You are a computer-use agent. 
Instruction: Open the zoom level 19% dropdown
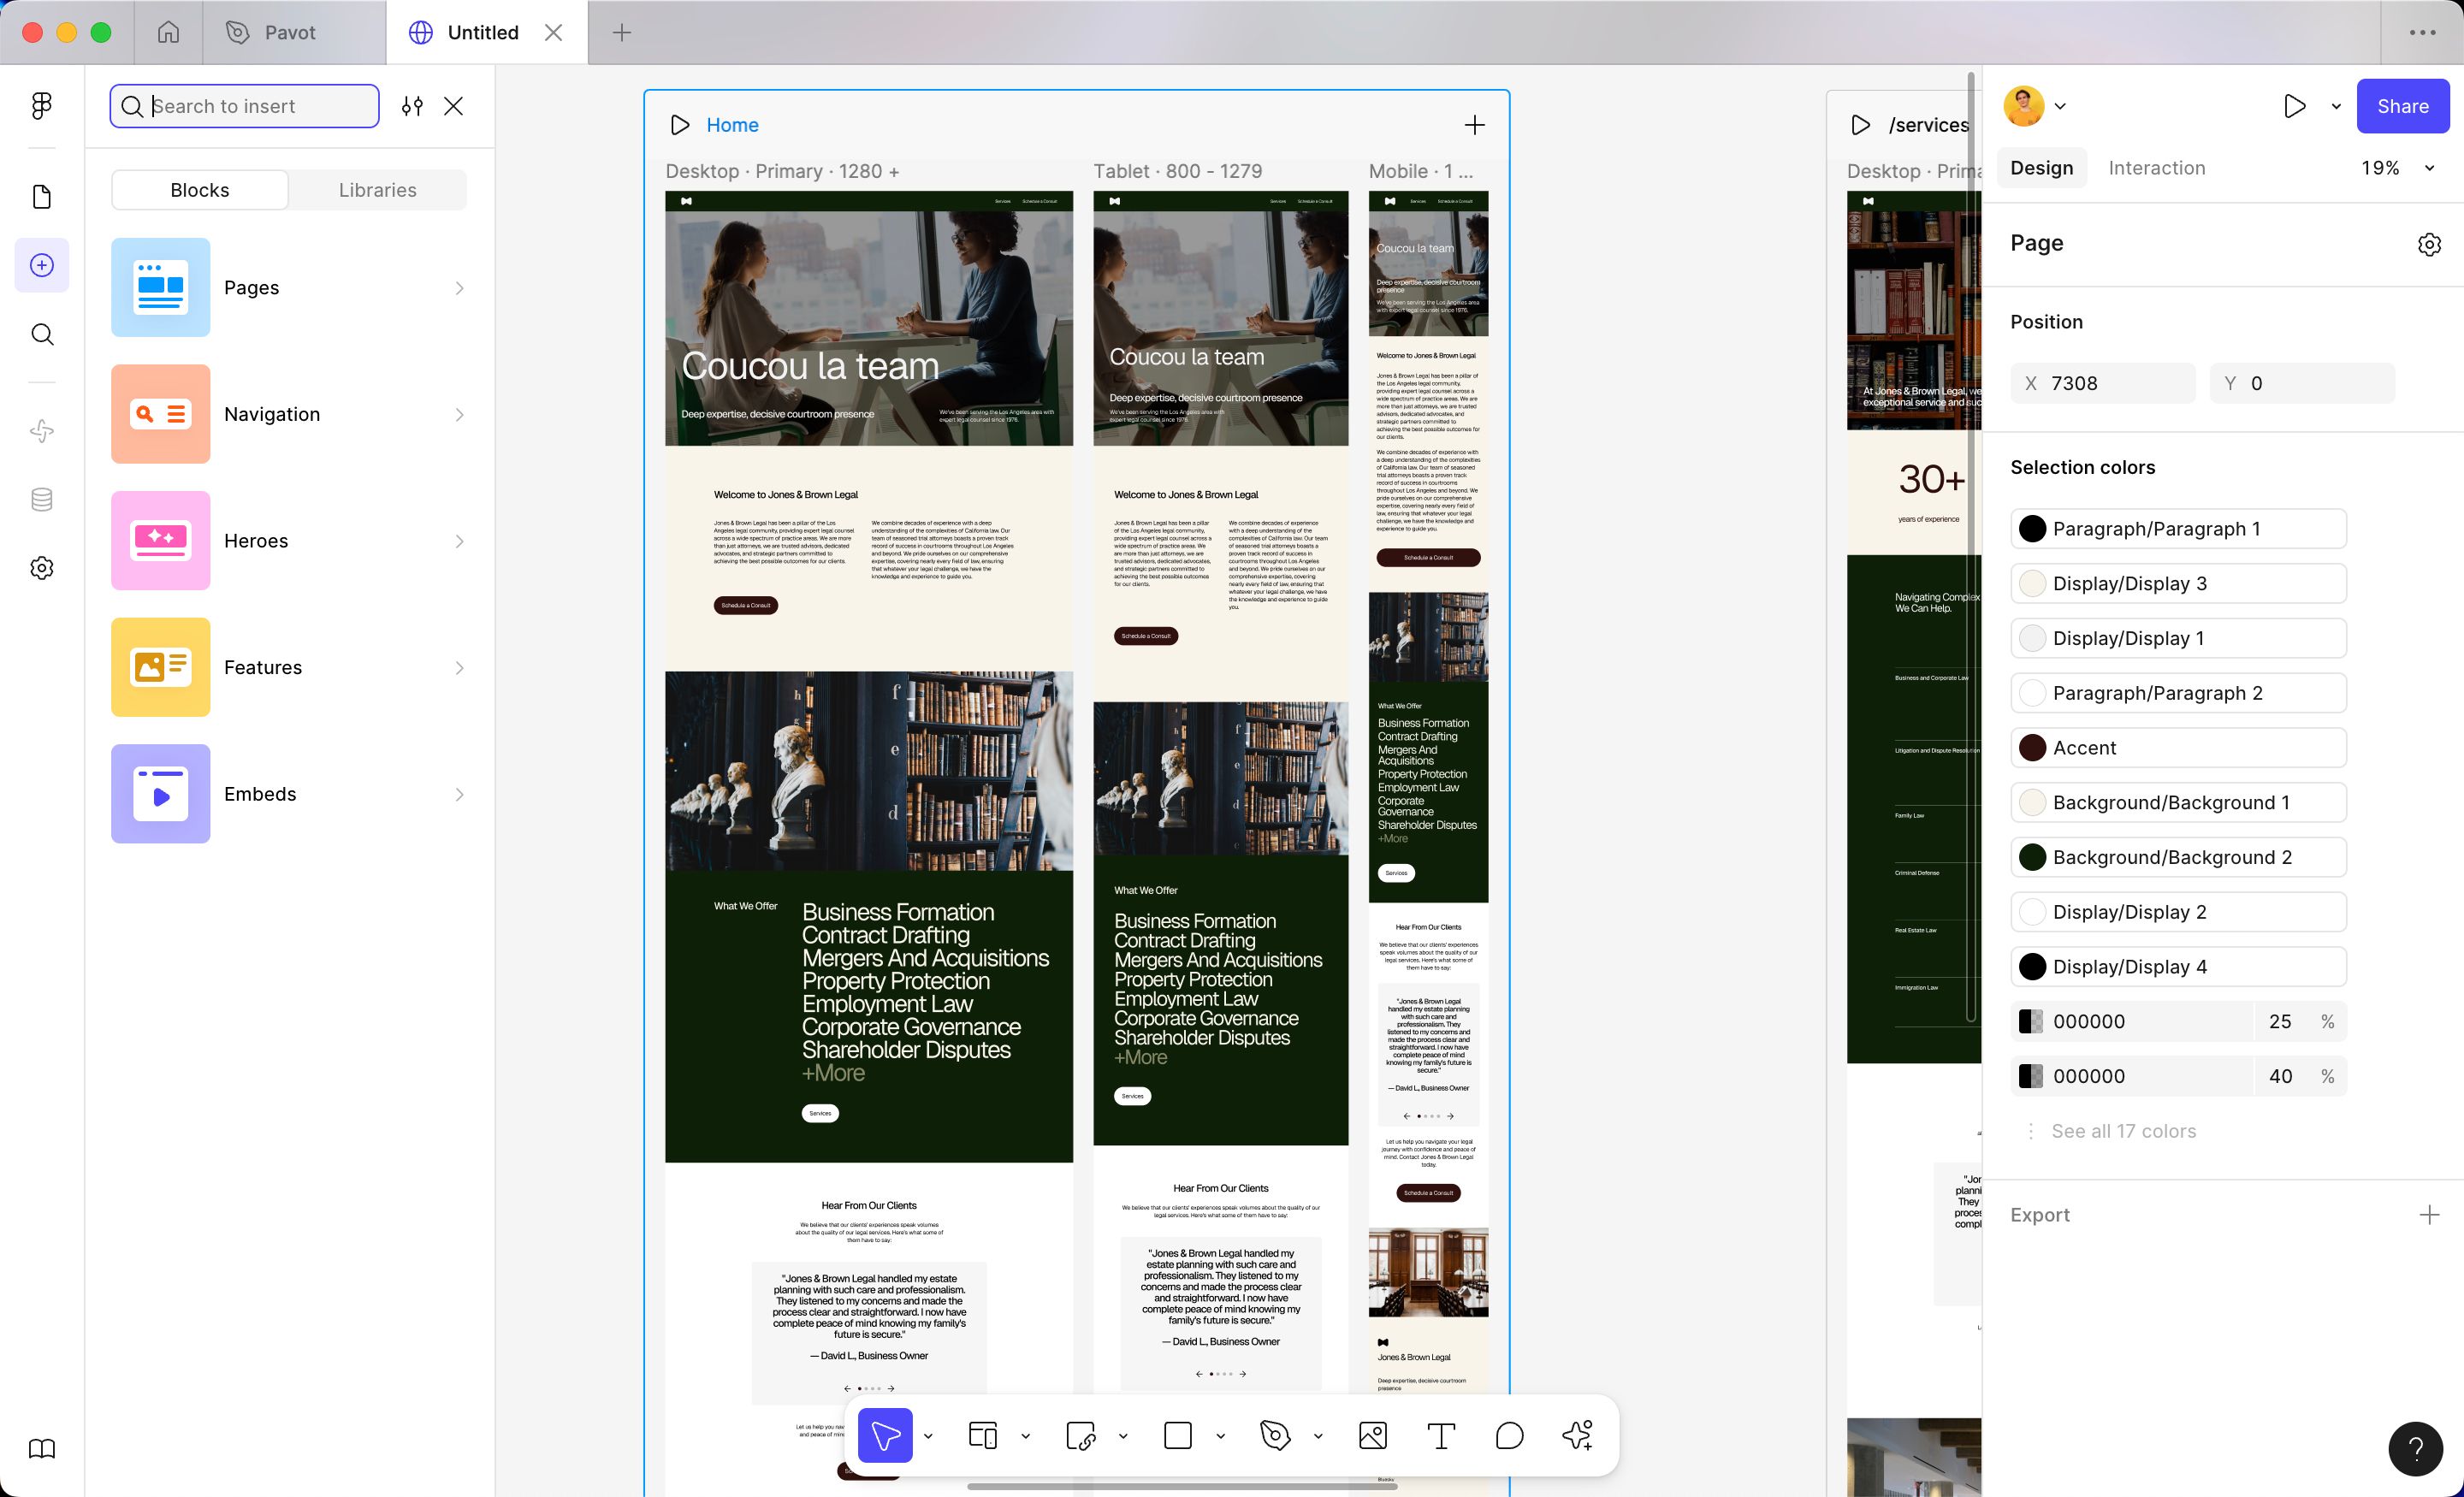[2396, 168]
